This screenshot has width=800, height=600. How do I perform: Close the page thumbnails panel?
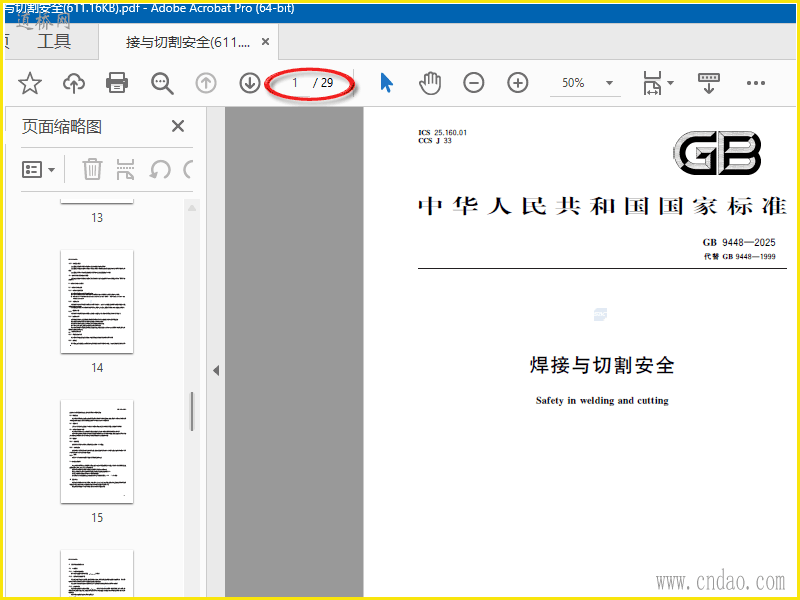tap(178, 126)
